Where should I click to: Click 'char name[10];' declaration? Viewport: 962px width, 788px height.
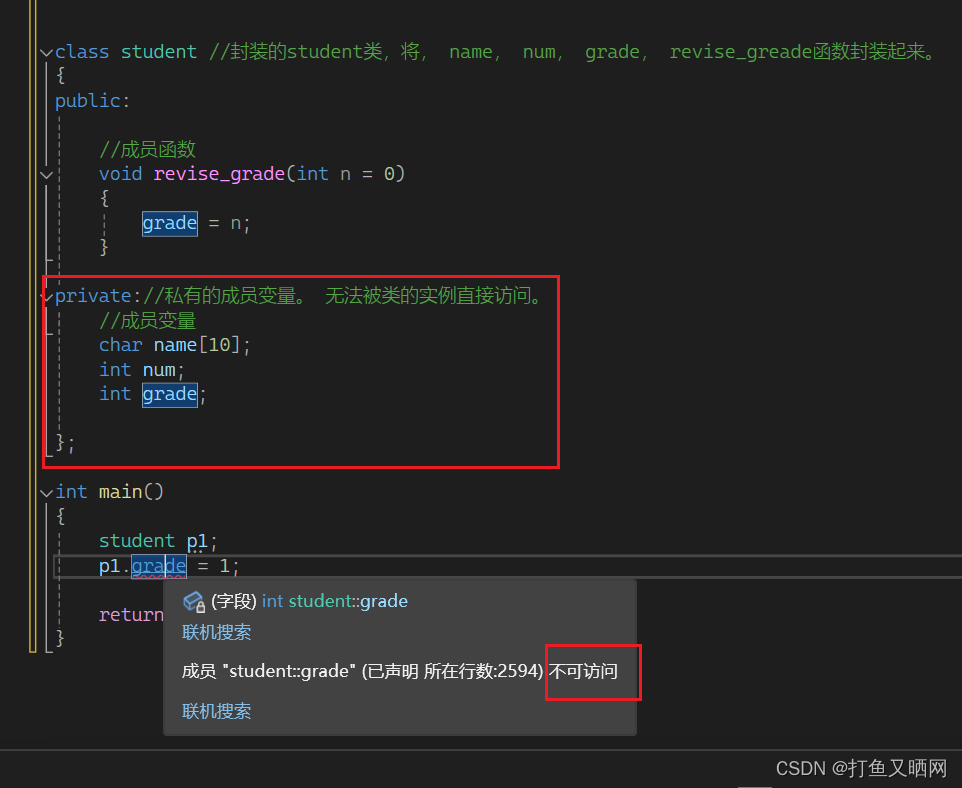[x=175, y=346]
